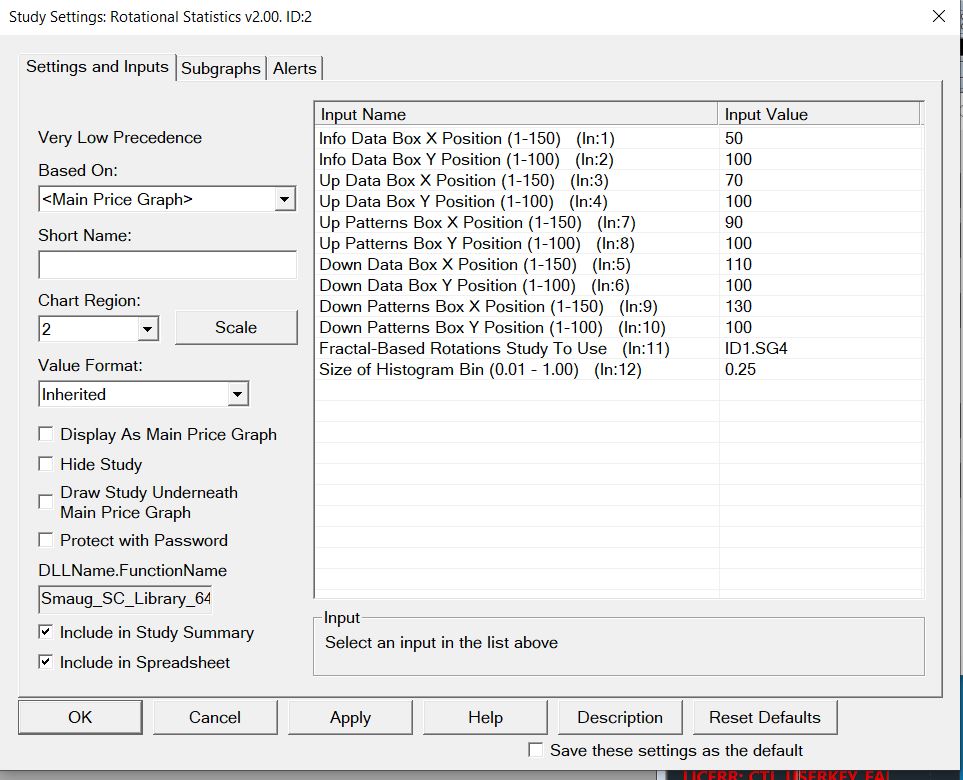Select Down Patterns Box X Position row
Image resolution: width=963 pixels, height=780 pixels.
coord(618,306)
